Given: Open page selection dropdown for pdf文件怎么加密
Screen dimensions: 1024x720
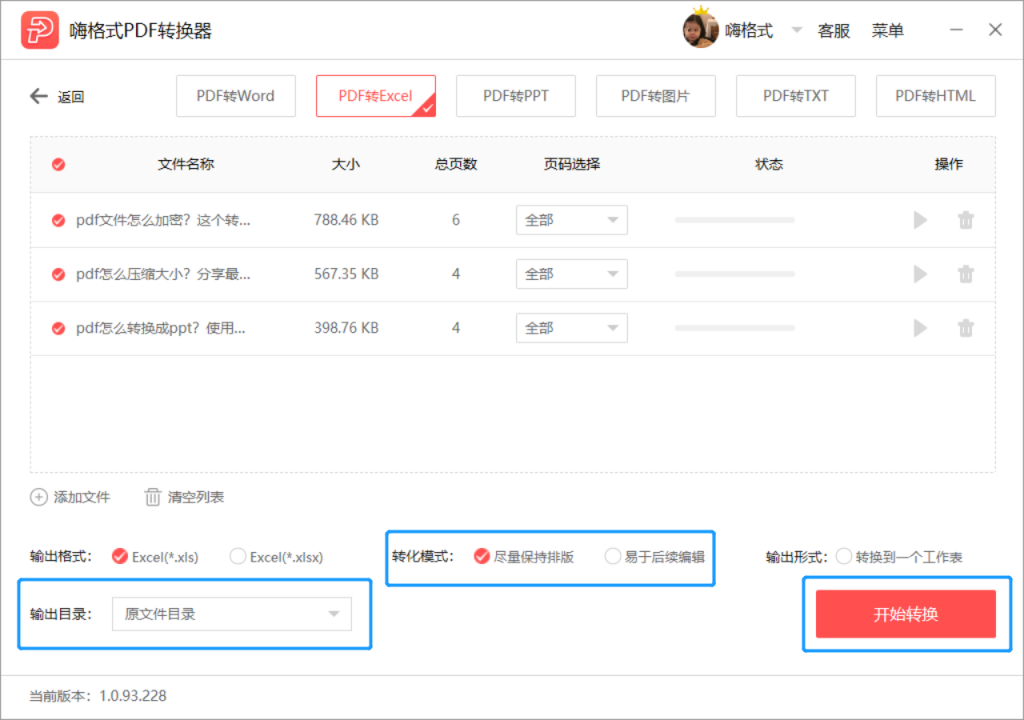Looking at the screenshot, I should (571, 220).
